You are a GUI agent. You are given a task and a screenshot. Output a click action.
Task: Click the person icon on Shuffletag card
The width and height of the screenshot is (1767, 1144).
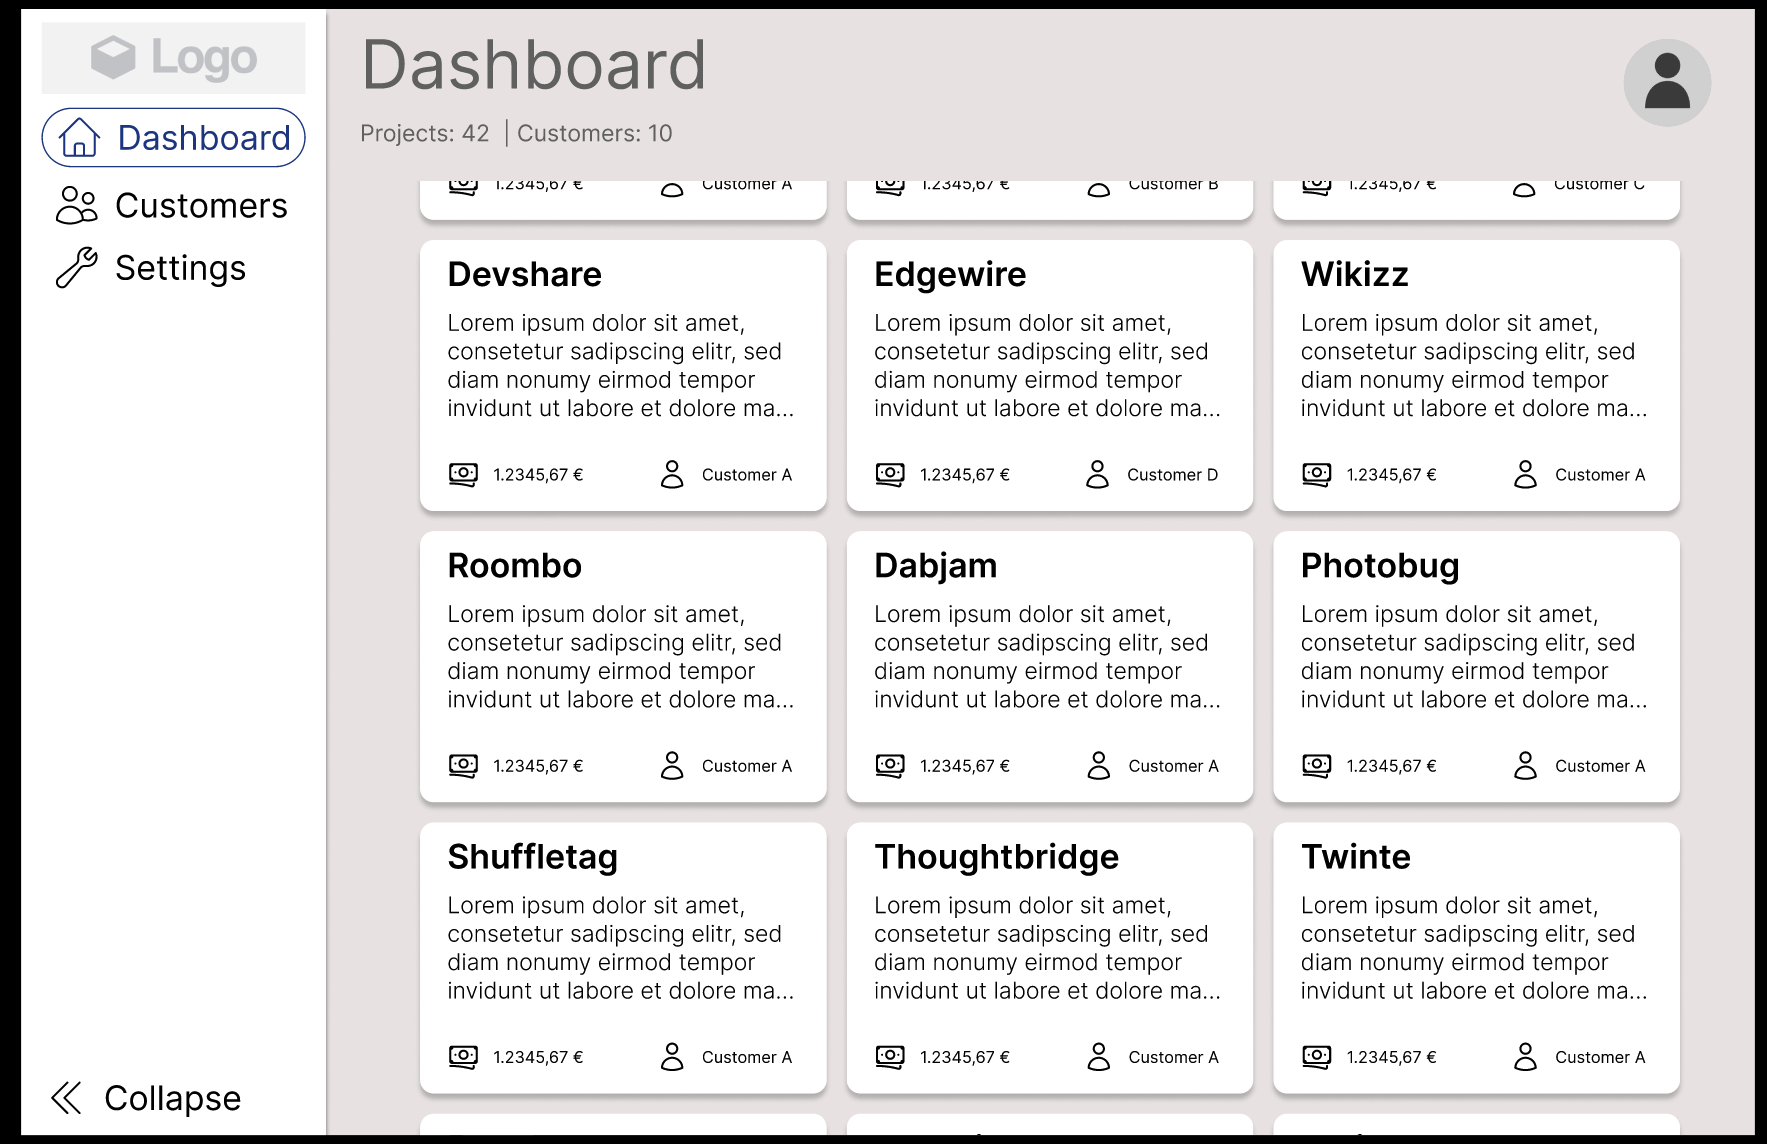672,1057
